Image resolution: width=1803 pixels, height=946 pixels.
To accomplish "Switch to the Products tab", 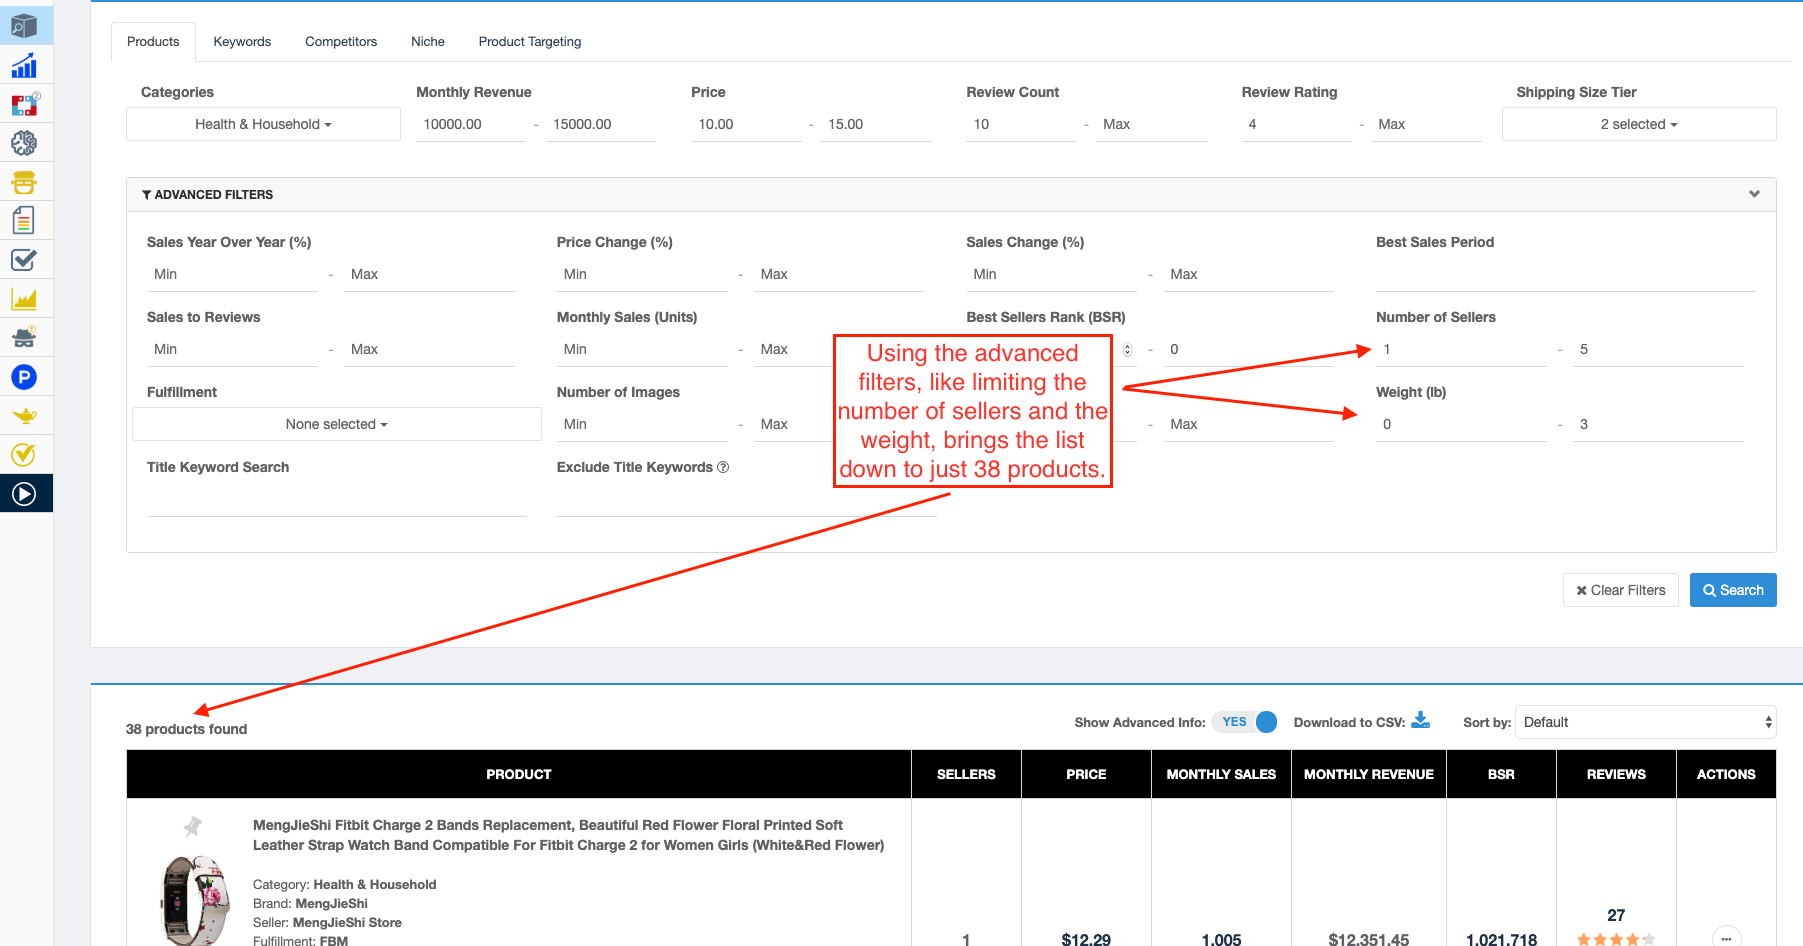I will (153, 42).
